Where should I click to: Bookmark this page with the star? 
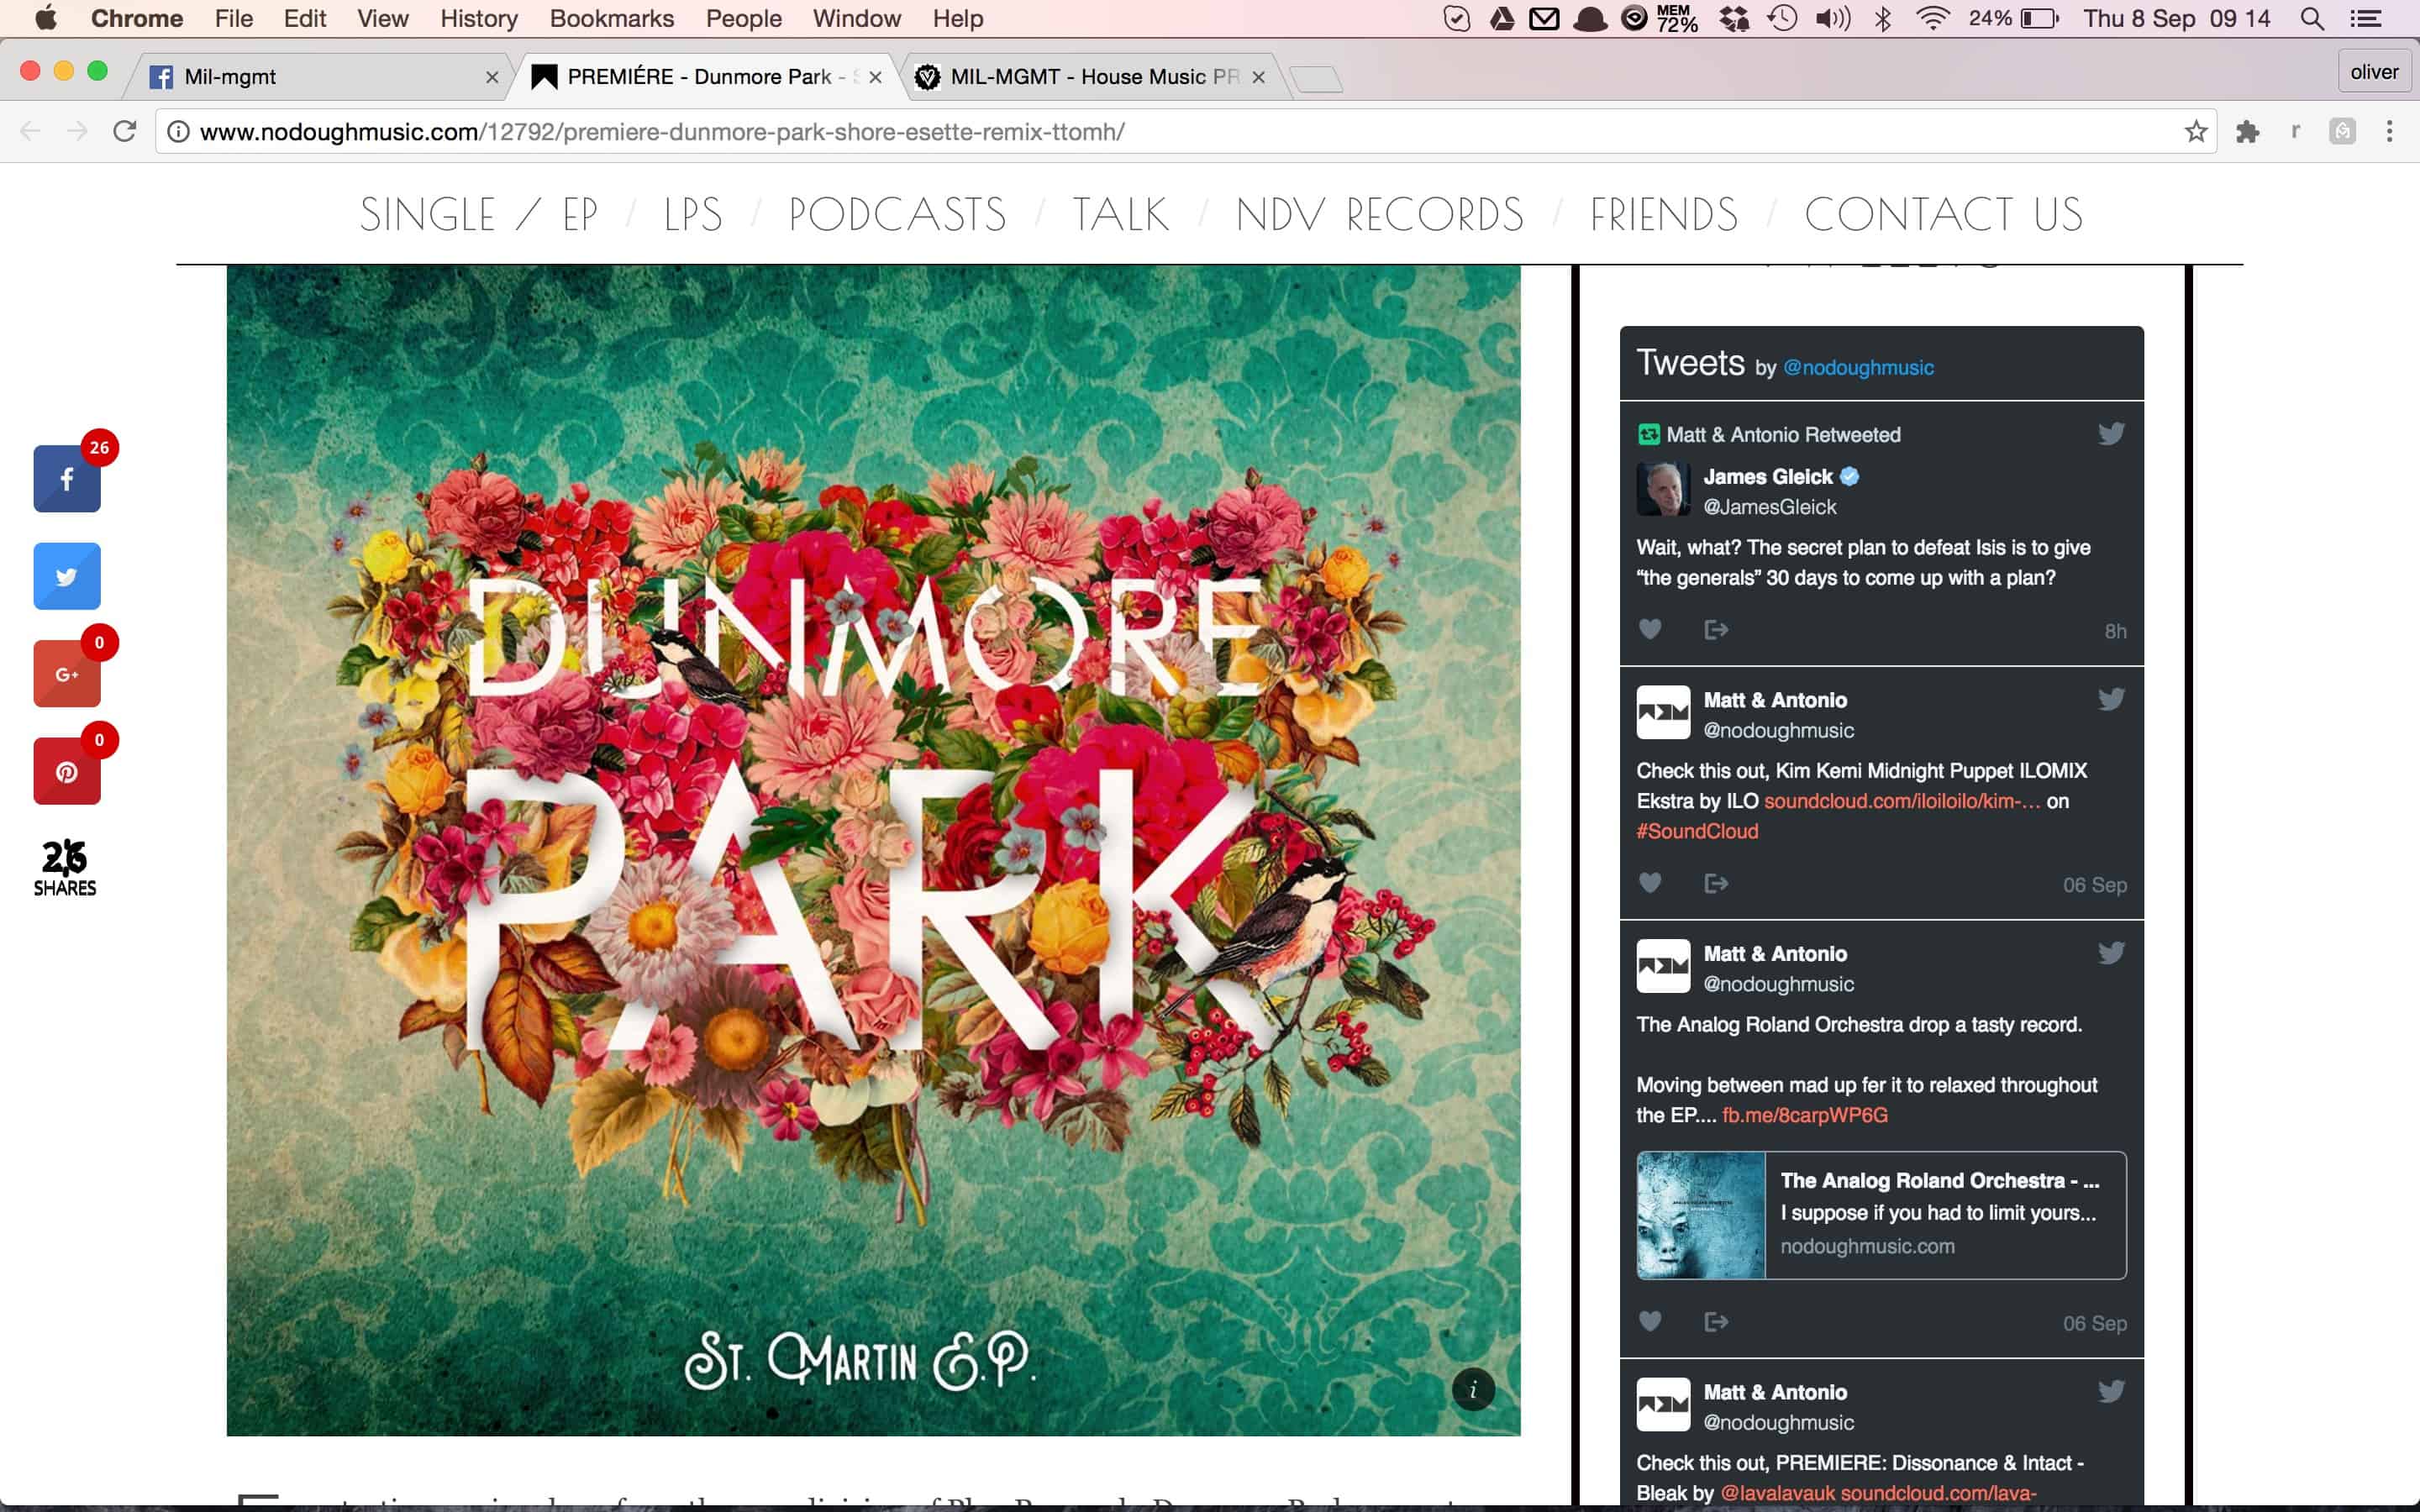2196,131
